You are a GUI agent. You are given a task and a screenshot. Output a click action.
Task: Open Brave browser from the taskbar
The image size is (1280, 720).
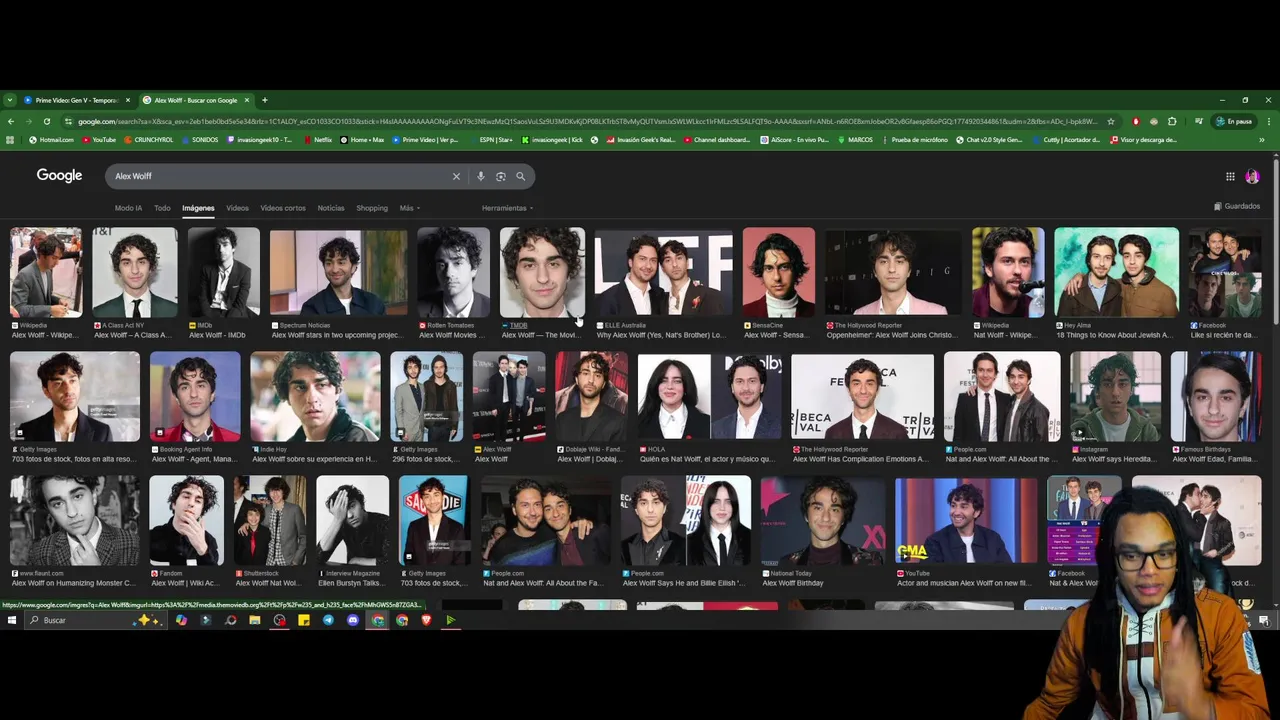(426, 620)
